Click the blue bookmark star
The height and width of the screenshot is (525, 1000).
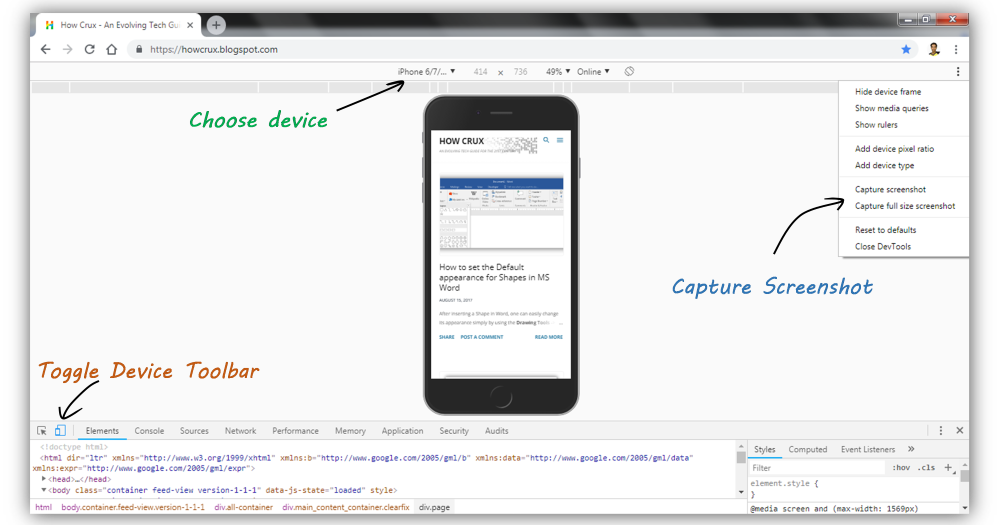[906, 49]
